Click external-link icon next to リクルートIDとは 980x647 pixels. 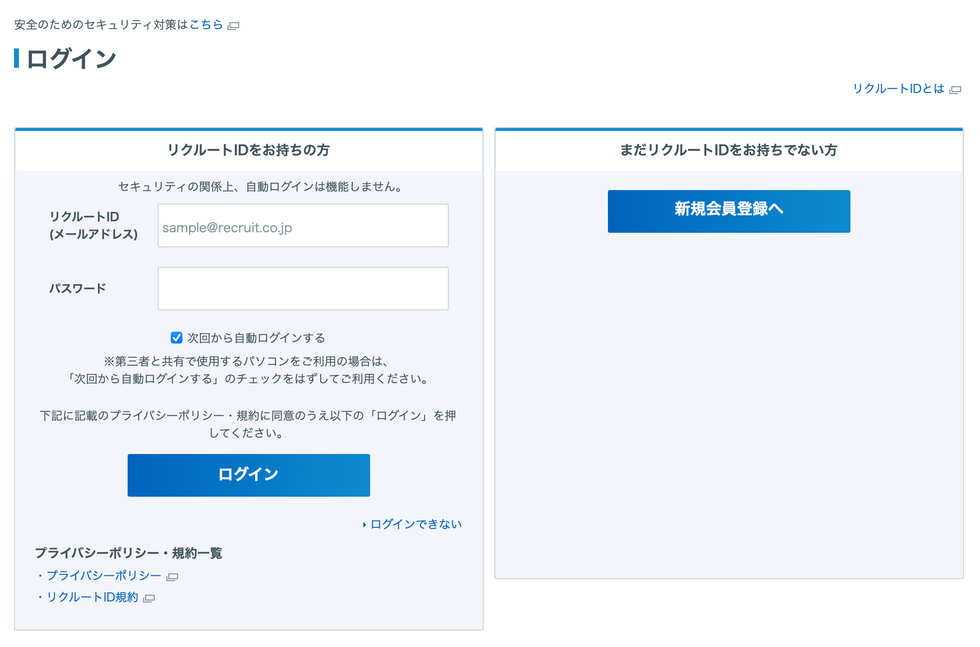[955, 90]
